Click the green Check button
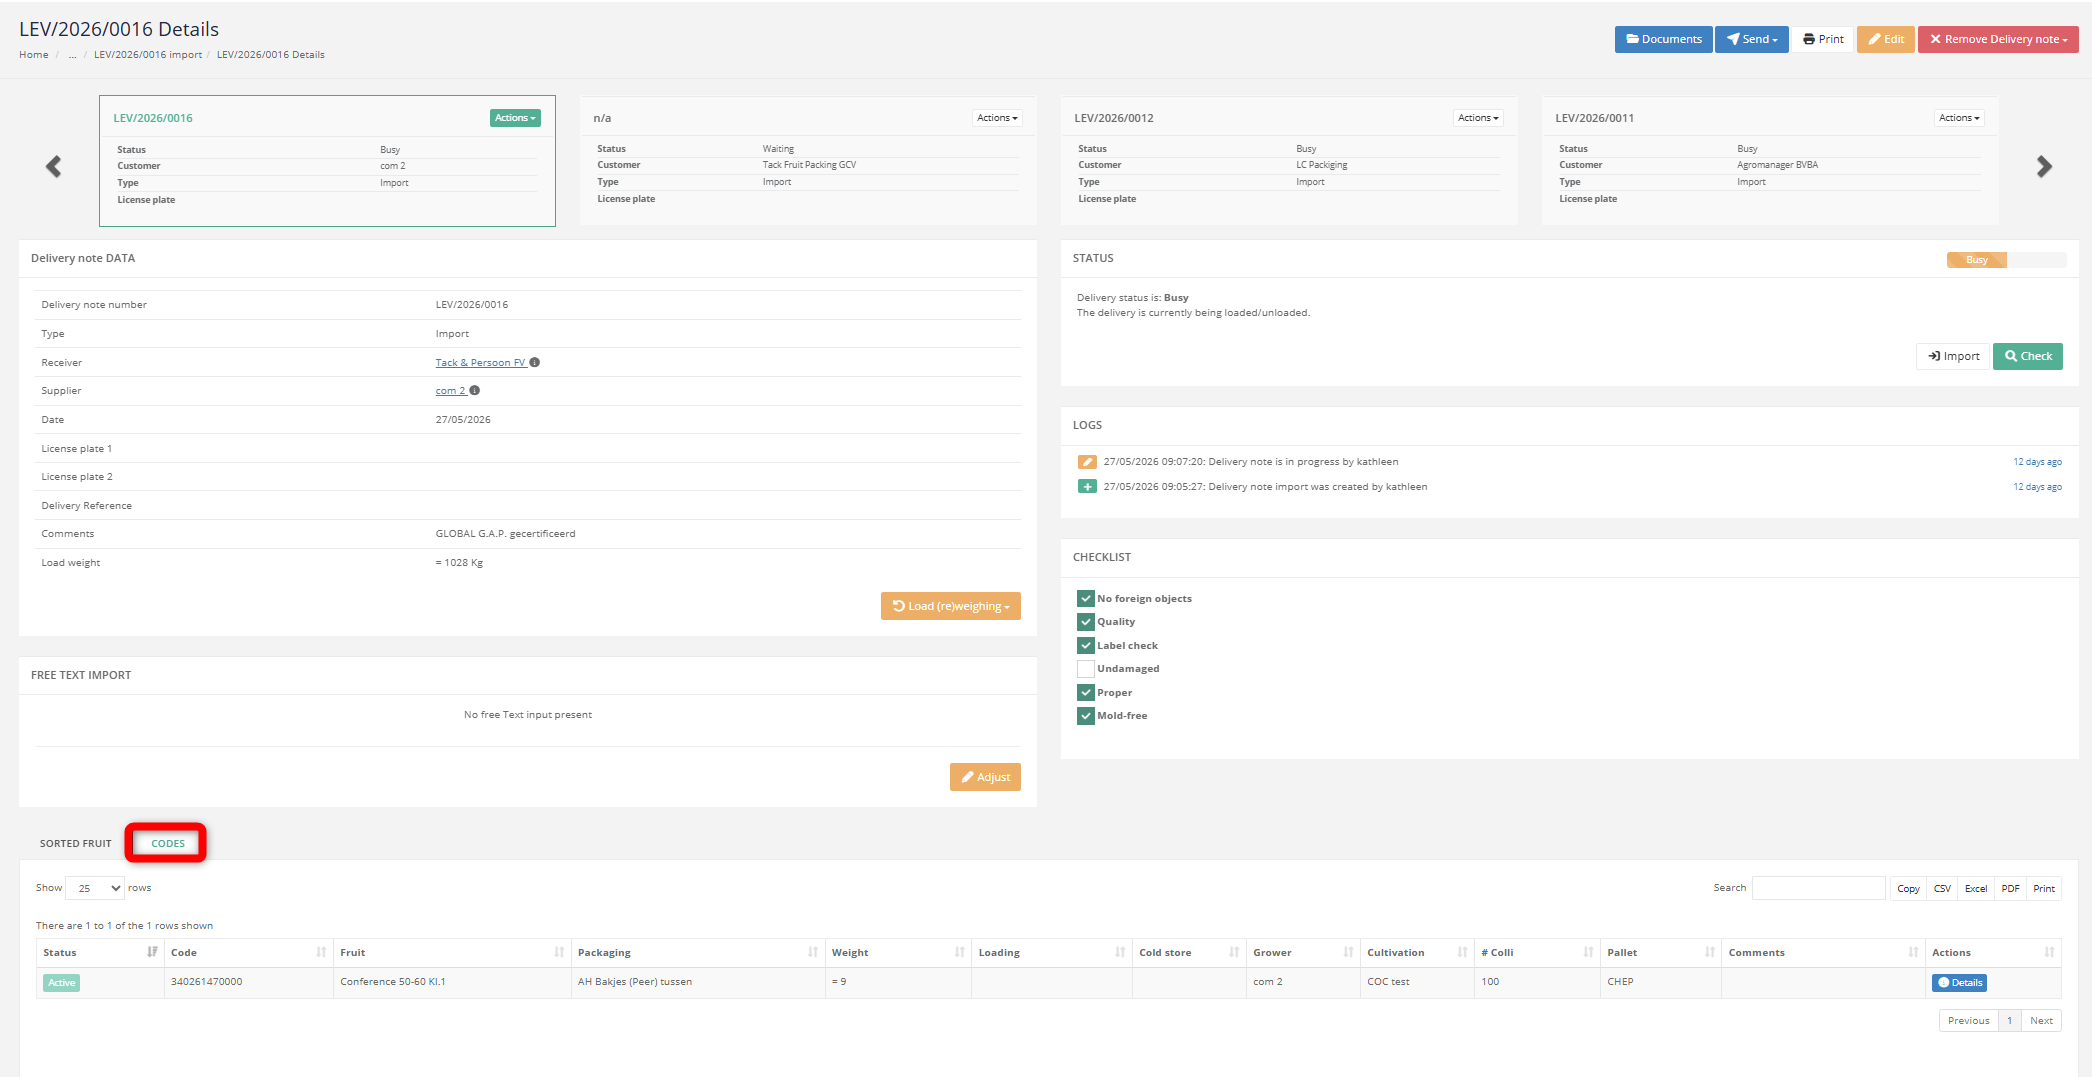This screenshot has height=1077, width=2092. pos(2028,356)
